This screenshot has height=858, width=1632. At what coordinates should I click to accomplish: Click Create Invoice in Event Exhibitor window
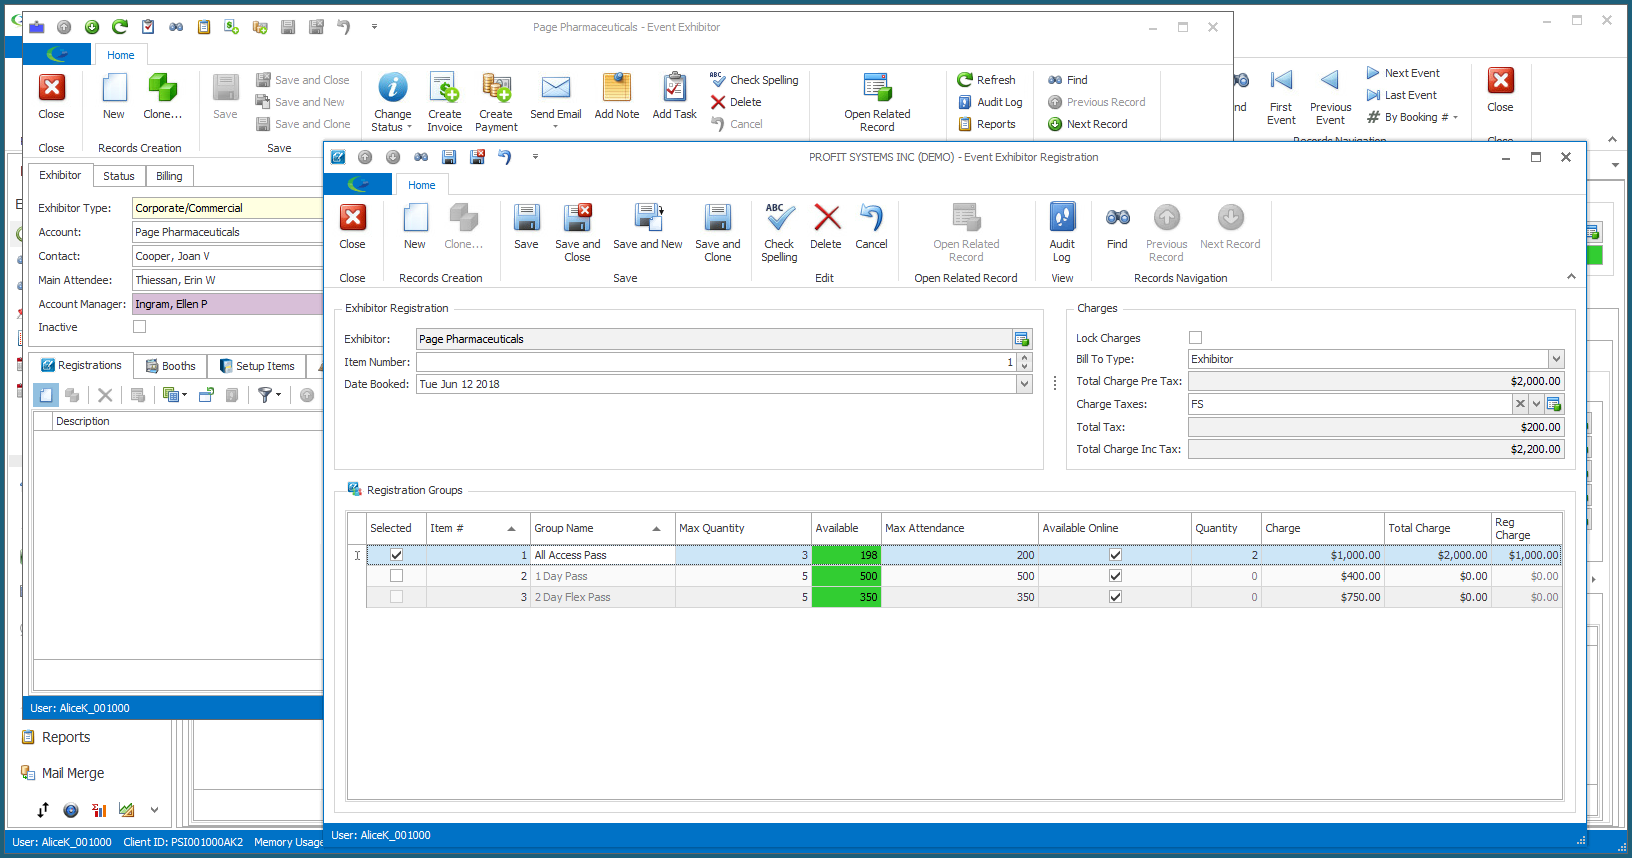click(445, 102)
